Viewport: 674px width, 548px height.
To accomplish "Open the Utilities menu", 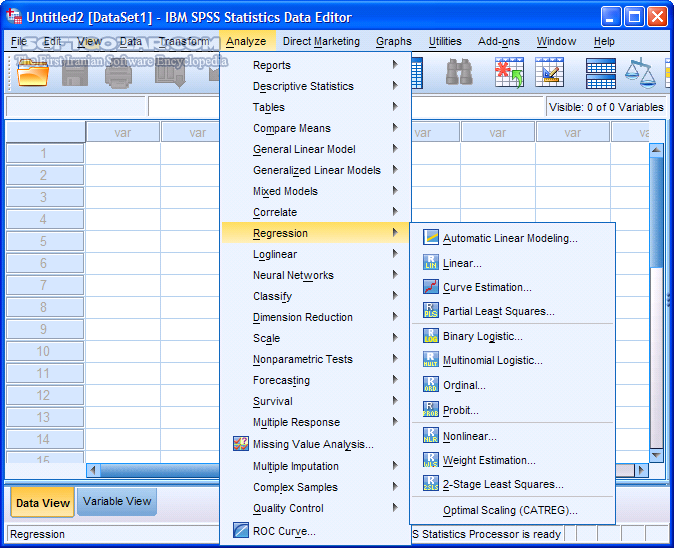I will (445, 41).
